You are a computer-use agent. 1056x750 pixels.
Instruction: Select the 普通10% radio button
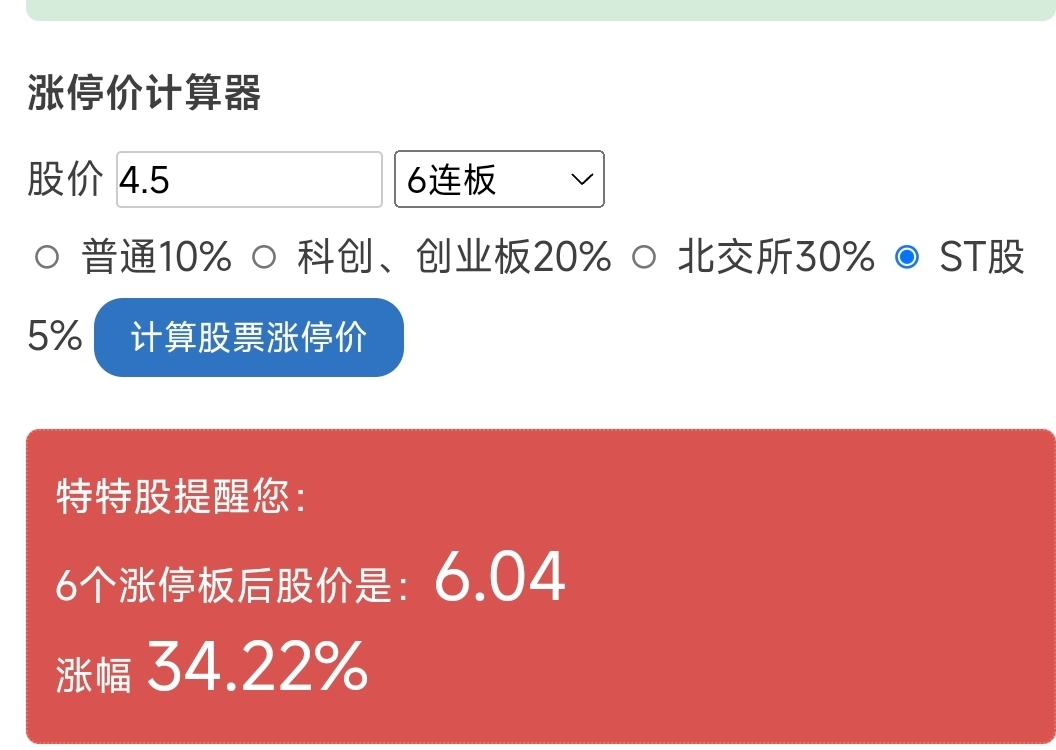pyautogui.click(x=46, y=257)
